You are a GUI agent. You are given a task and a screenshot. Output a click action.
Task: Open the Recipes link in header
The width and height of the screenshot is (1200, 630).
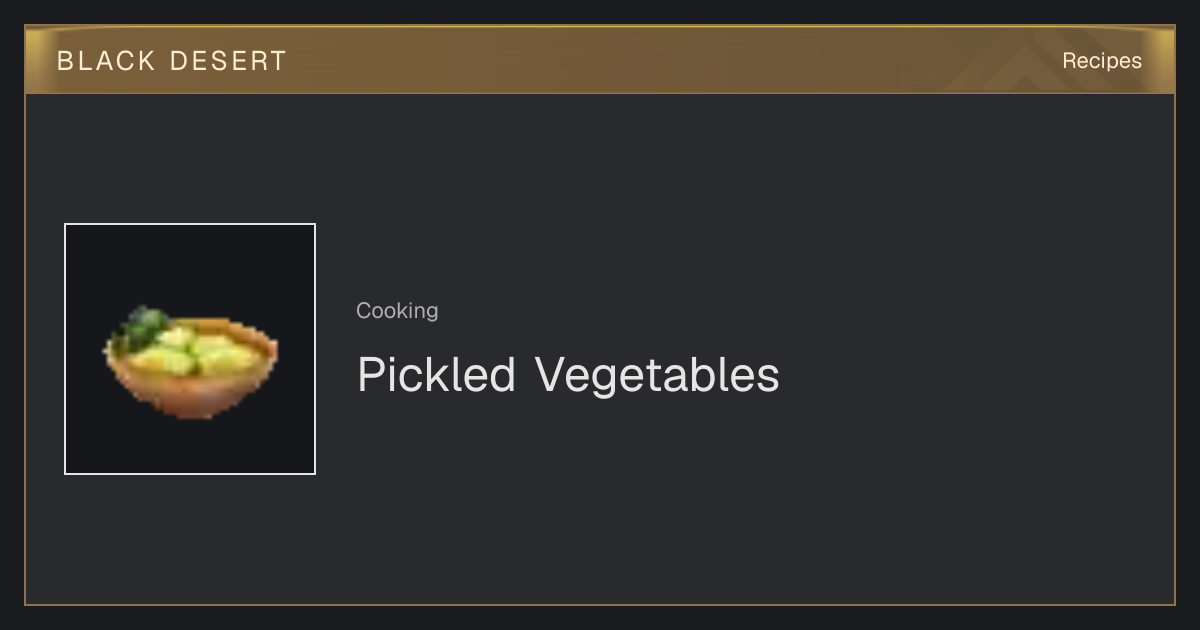coord(1101,61)
